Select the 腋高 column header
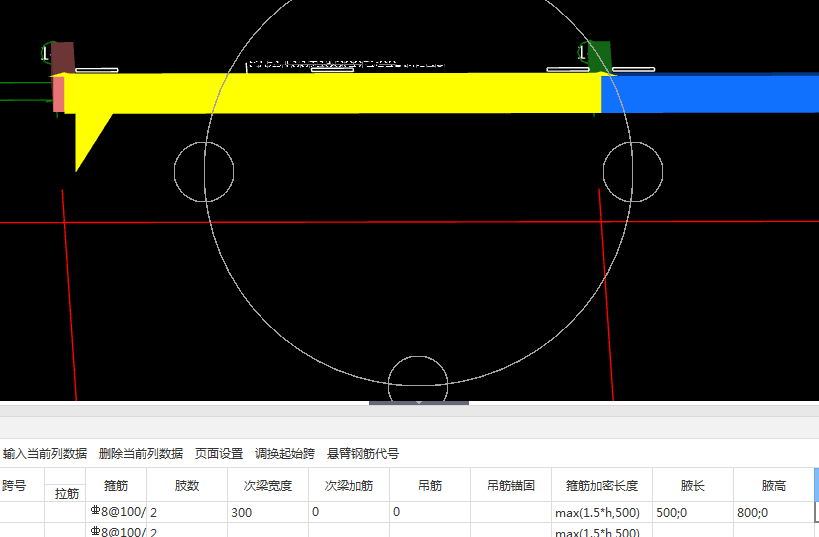Viewport: 819px width, 537px height. pos(774,485)
